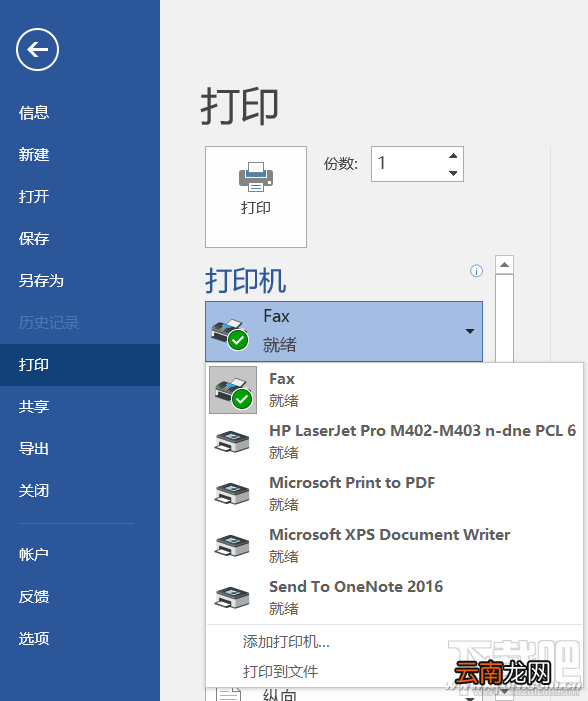Click the 份数 copies input field
588x701 pixels.
(417, 164)
